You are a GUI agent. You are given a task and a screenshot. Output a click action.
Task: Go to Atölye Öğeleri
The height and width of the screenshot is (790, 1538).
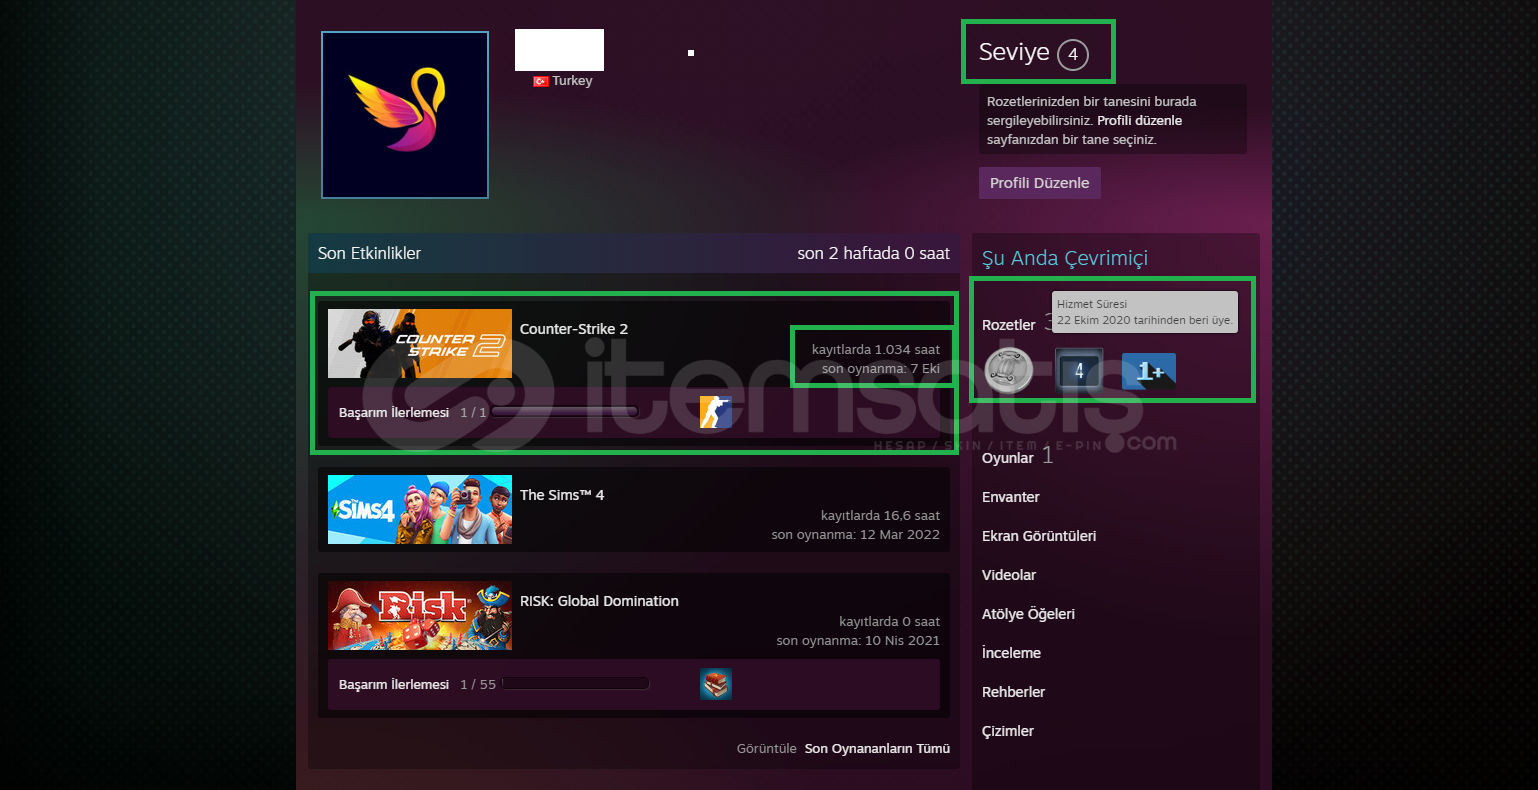[1028, 614]
